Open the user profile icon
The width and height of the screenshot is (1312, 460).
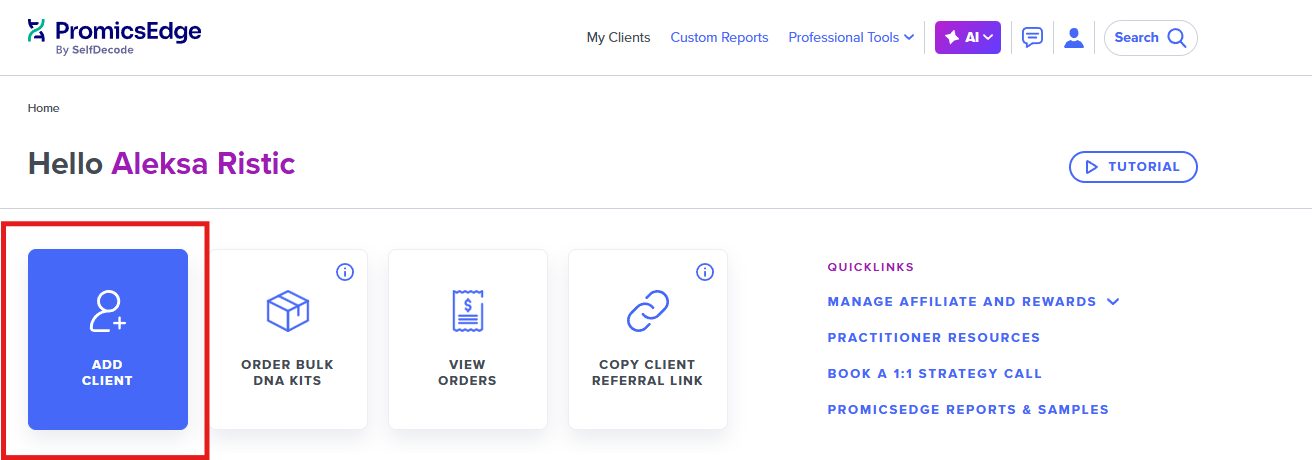1074,38
